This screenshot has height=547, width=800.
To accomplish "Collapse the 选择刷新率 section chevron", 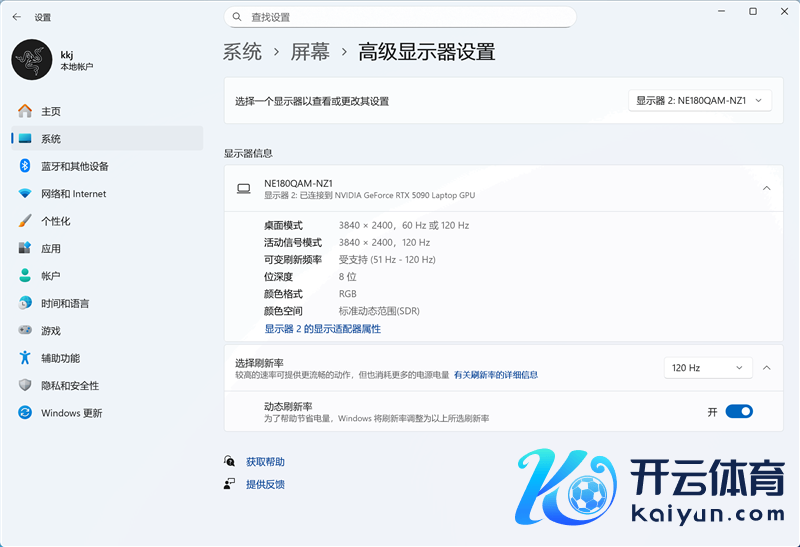I will [766, 368].
